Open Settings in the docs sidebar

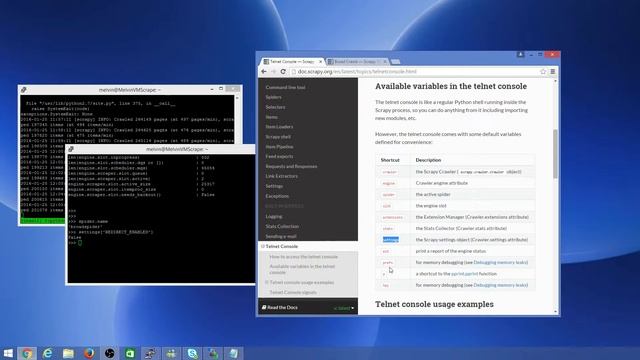(274, 186)
